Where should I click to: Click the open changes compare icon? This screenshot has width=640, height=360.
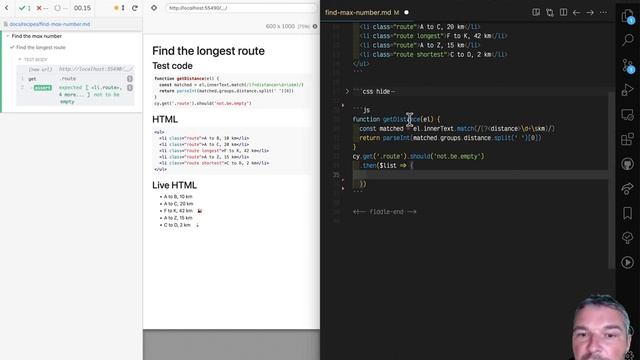pos(550,13)
